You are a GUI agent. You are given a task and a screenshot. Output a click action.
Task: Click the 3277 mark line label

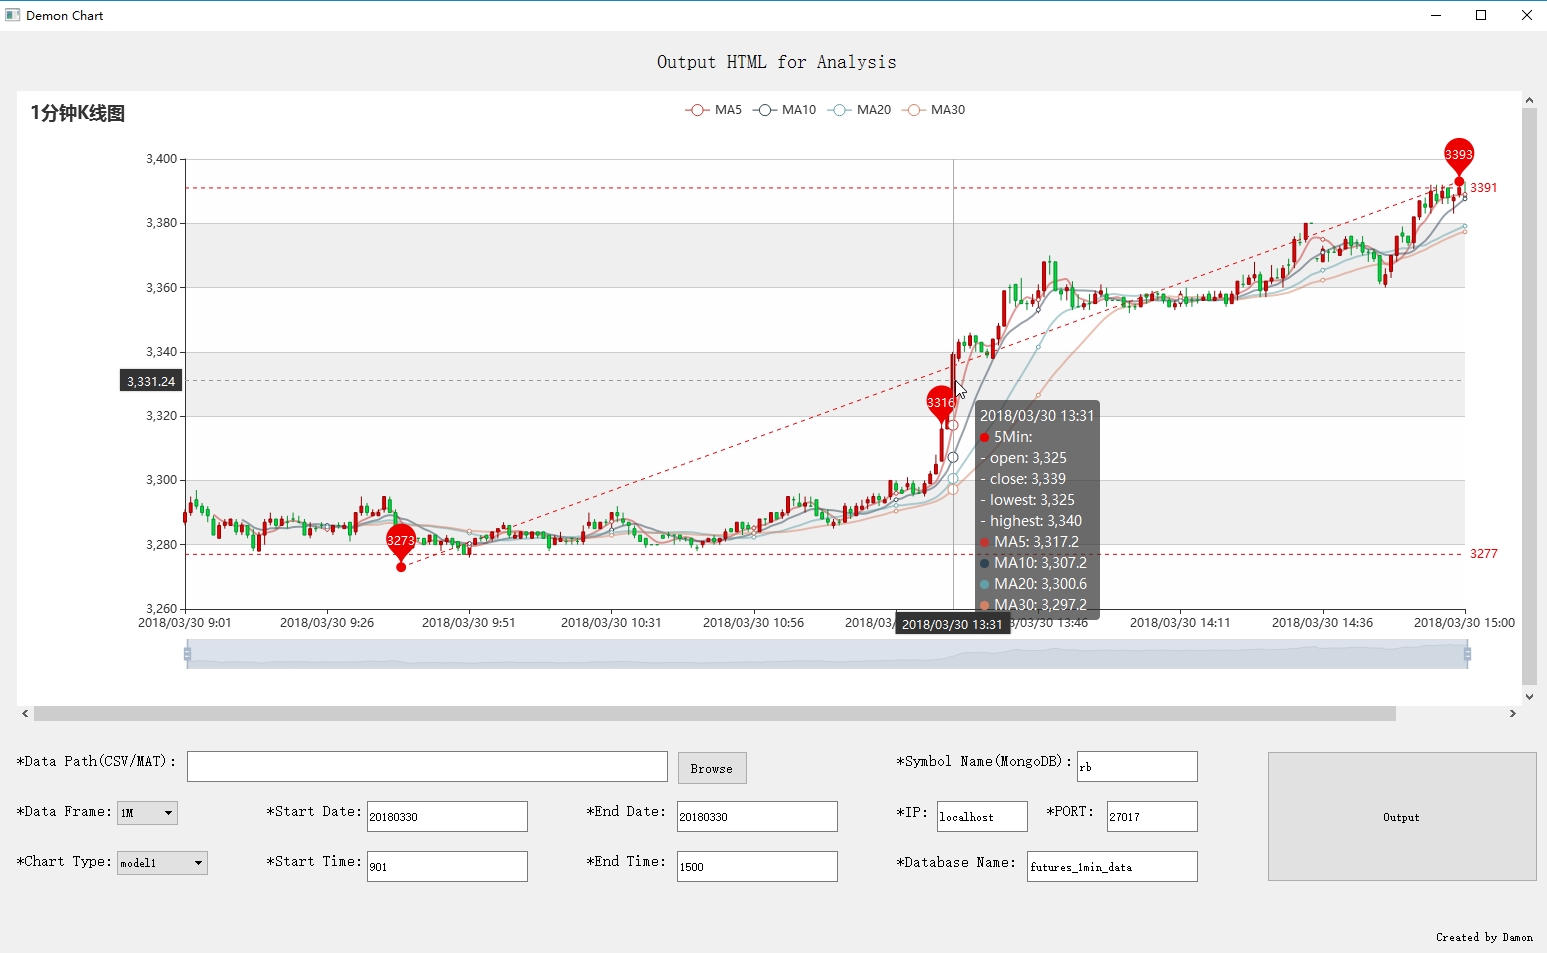click(1484, 554)
